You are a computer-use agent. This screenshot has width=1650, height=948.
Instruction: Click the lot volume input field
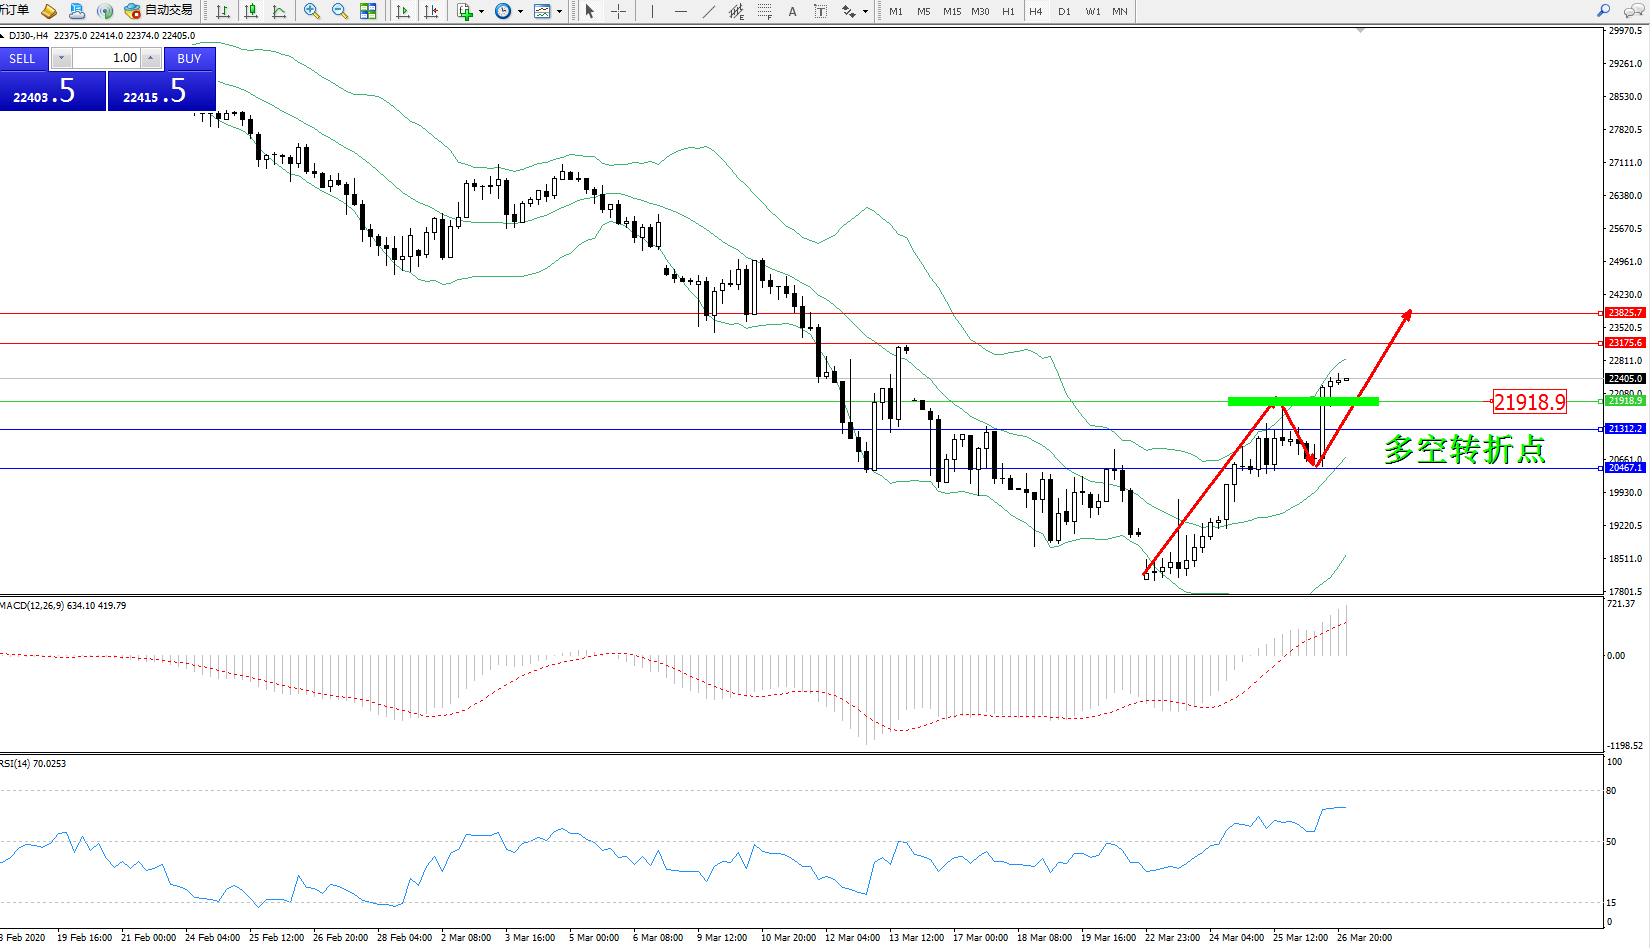[107, 58]
